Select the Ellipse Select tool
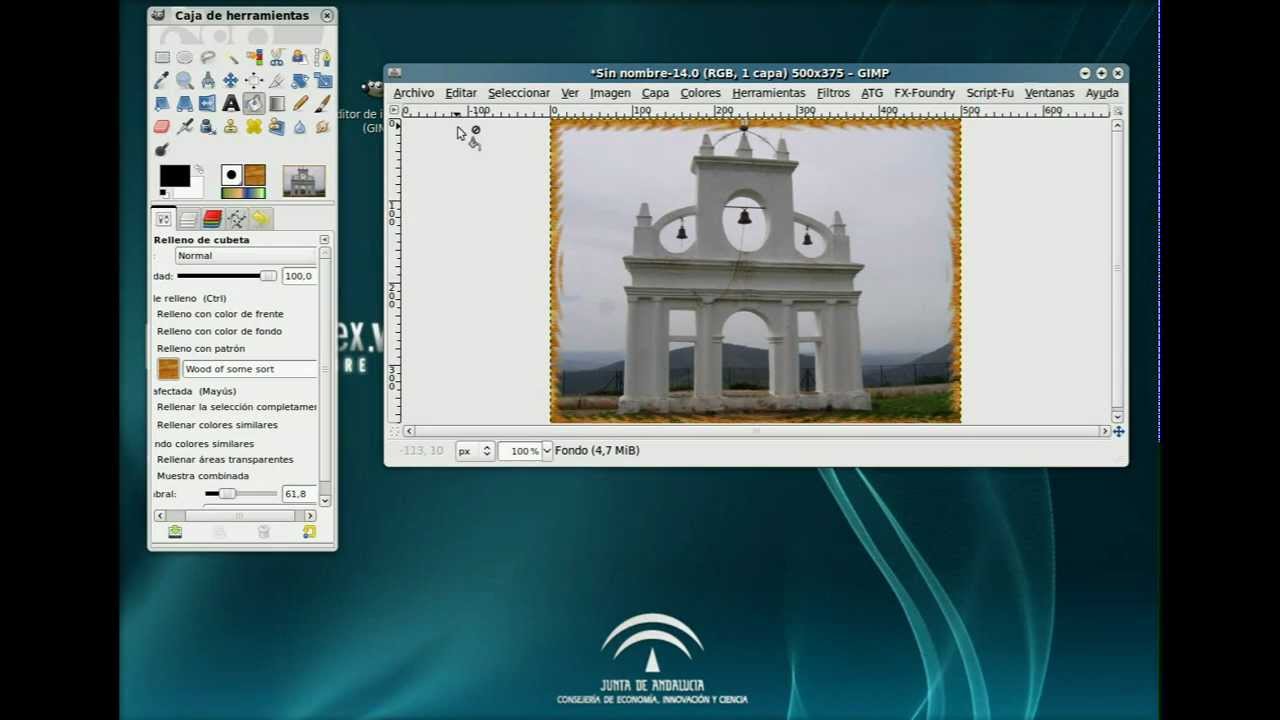 click(185, 57)
